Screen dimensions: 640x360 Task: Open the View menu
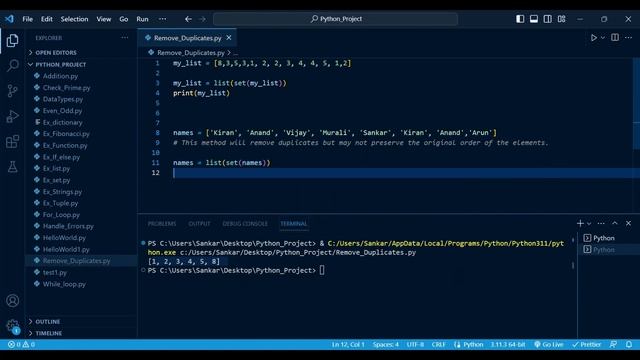(104, 19)
